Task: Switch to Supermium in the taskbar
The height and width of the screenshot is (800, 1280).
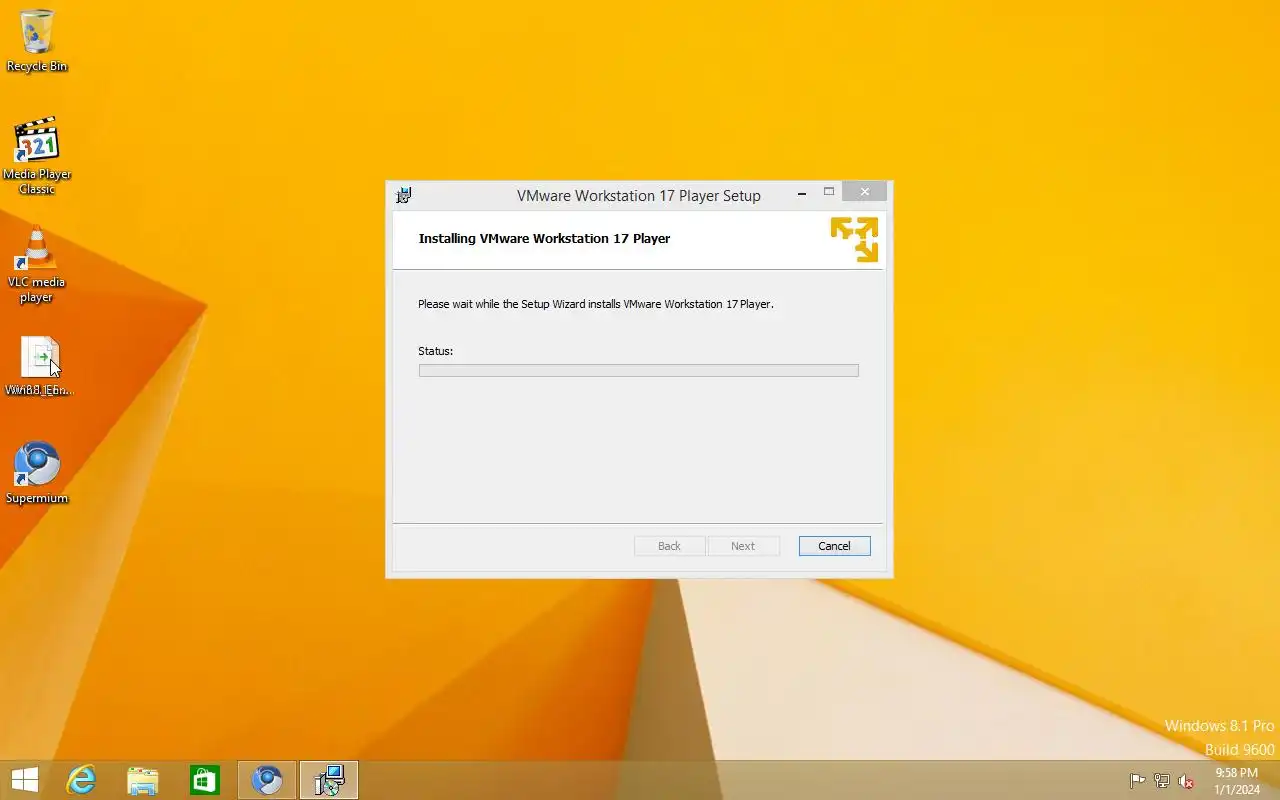Action: click(x=267, y=780)
